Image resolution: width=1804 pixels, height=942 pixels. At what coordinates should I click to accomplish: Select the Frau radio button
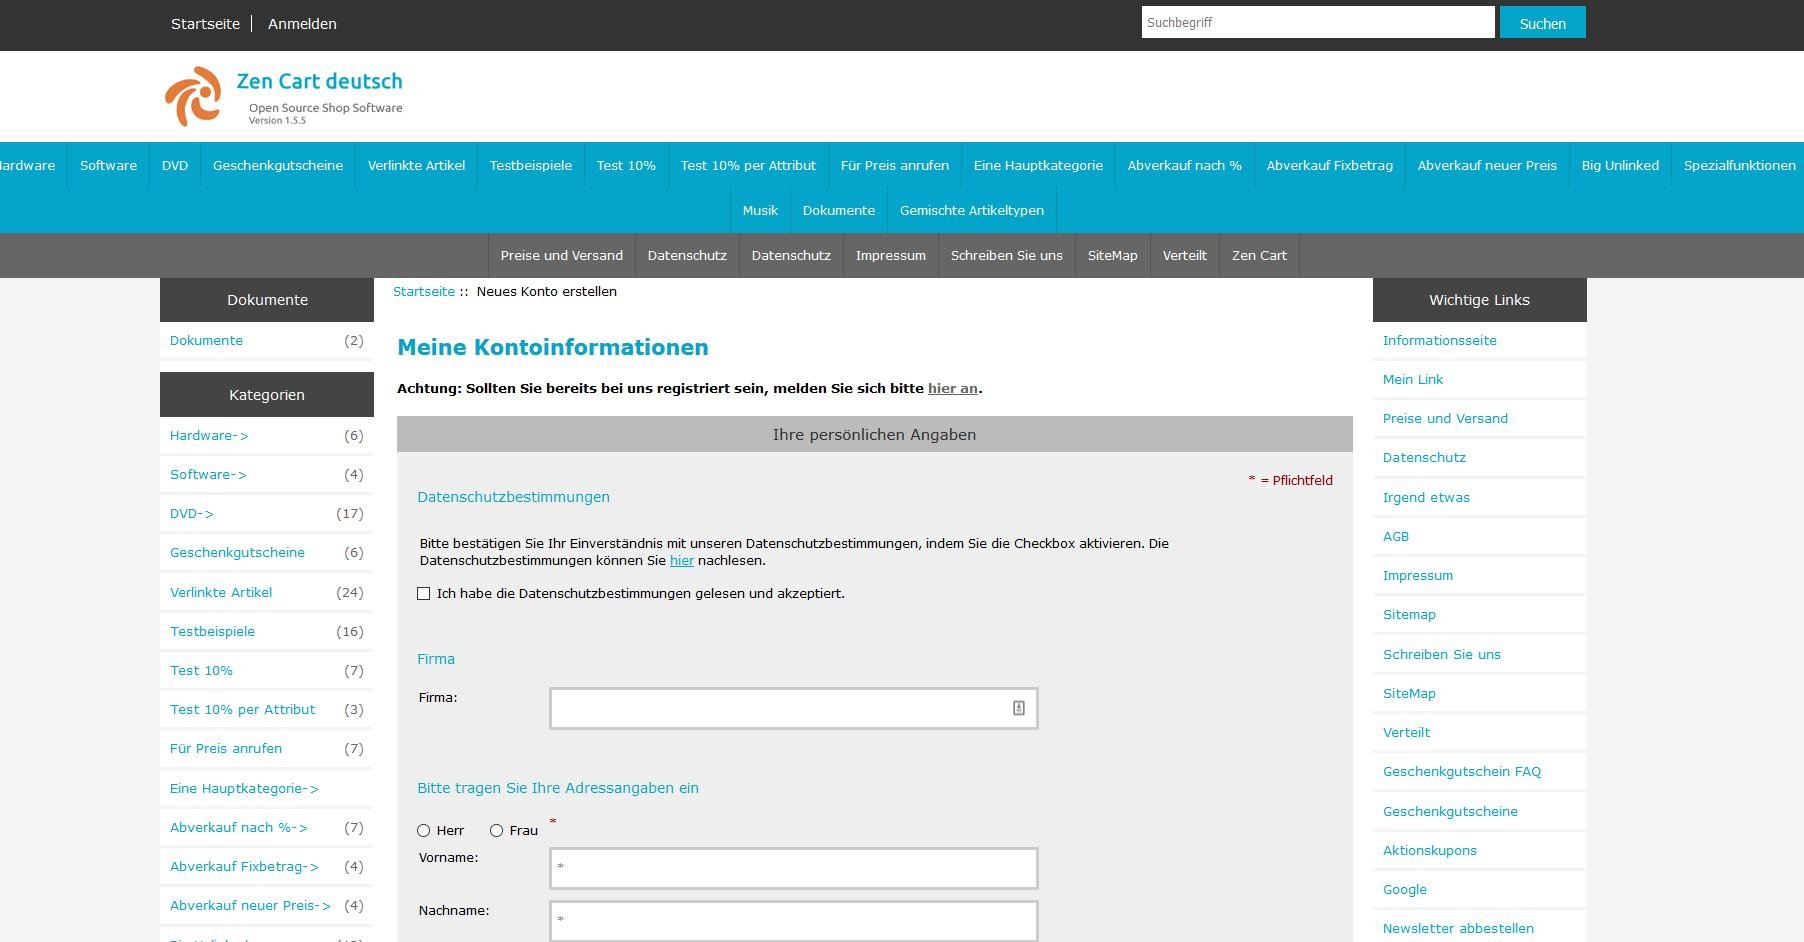point(495,829)
